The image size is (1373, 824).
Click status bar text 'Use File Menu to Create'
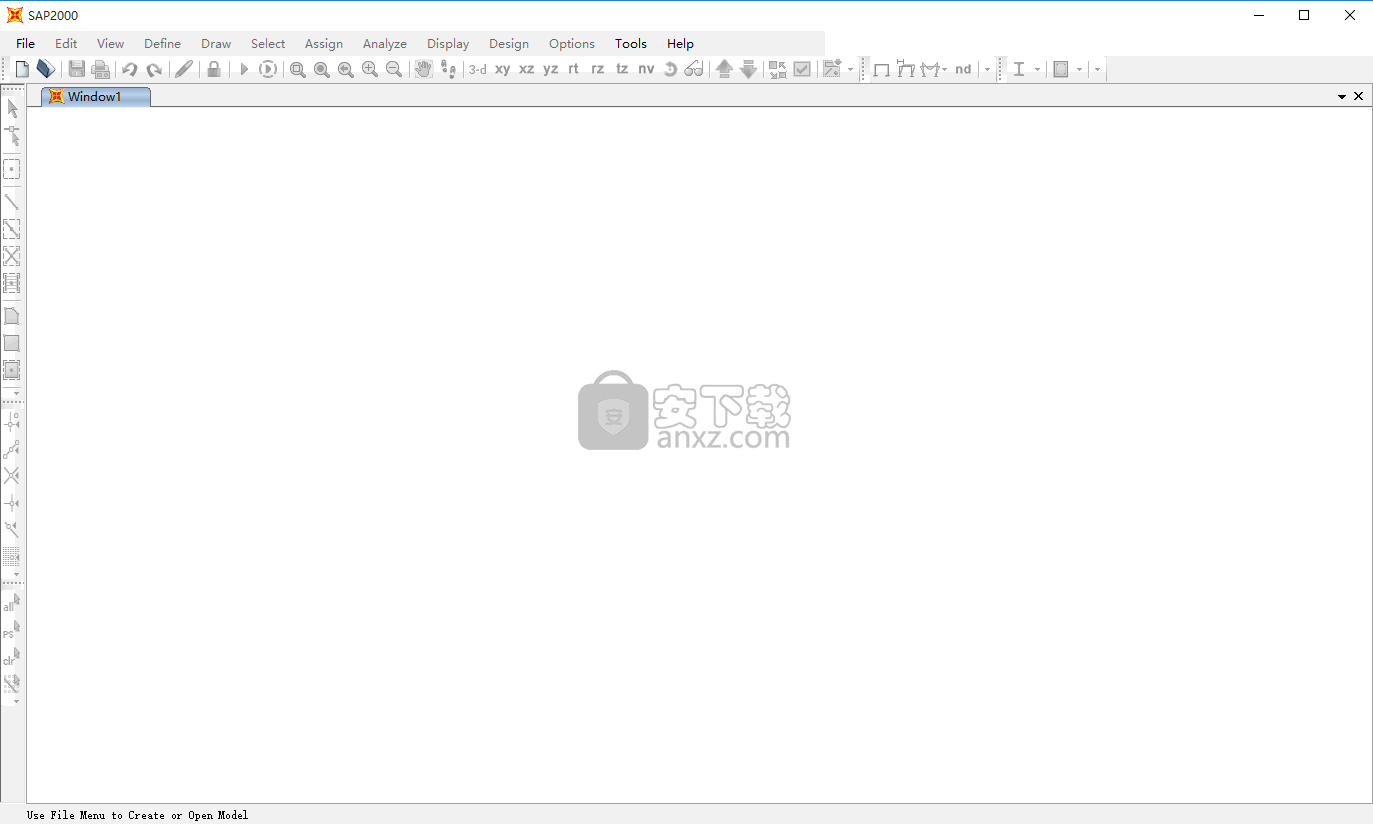(97, 815)
